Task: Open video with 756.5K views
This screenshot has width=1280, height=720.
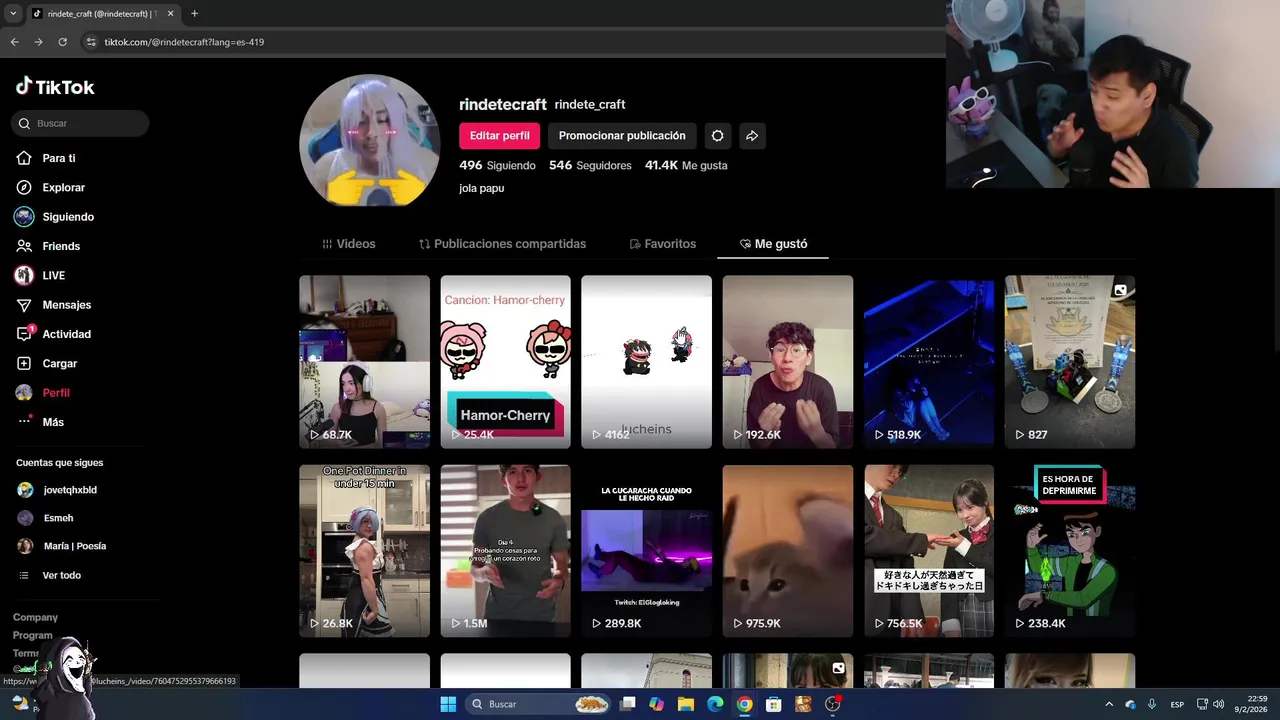Action: coord(929,551)
